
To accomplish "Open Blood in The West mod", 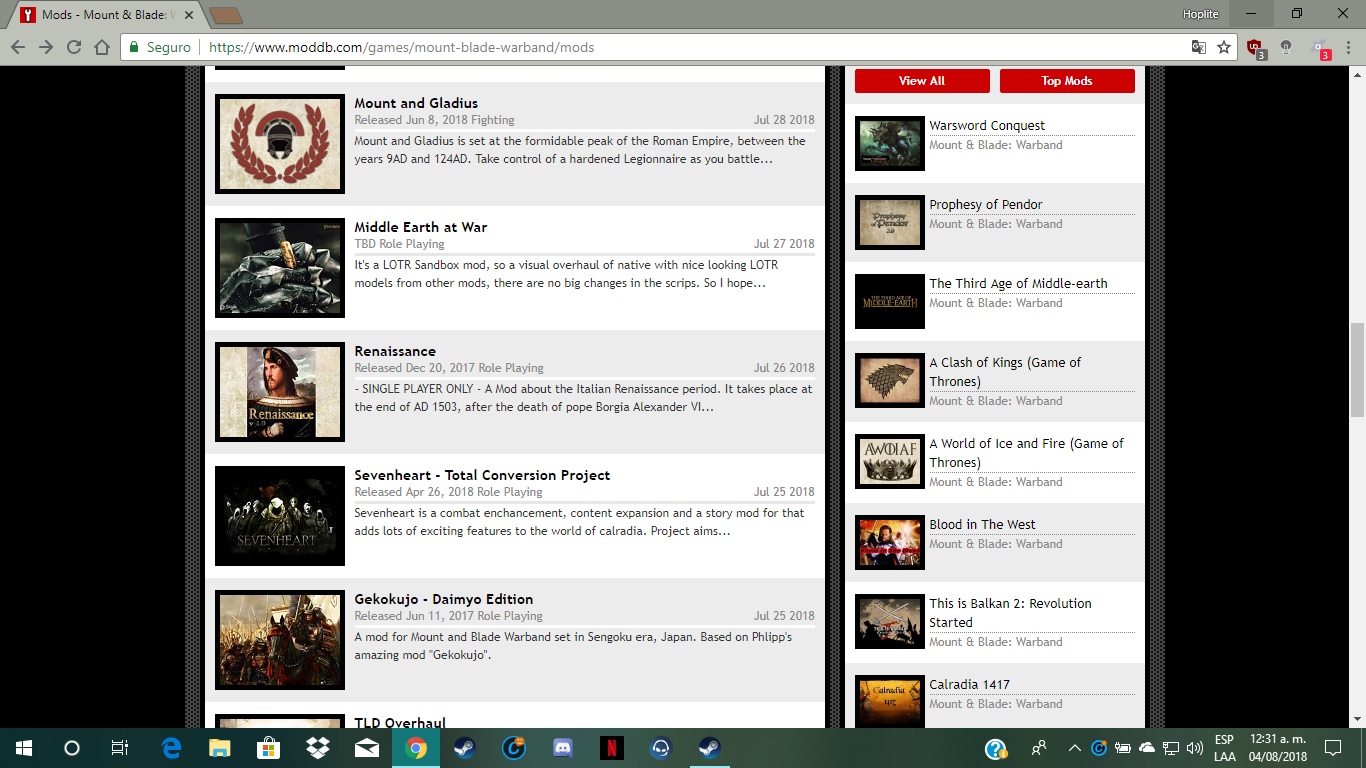I will coord(982,524).
